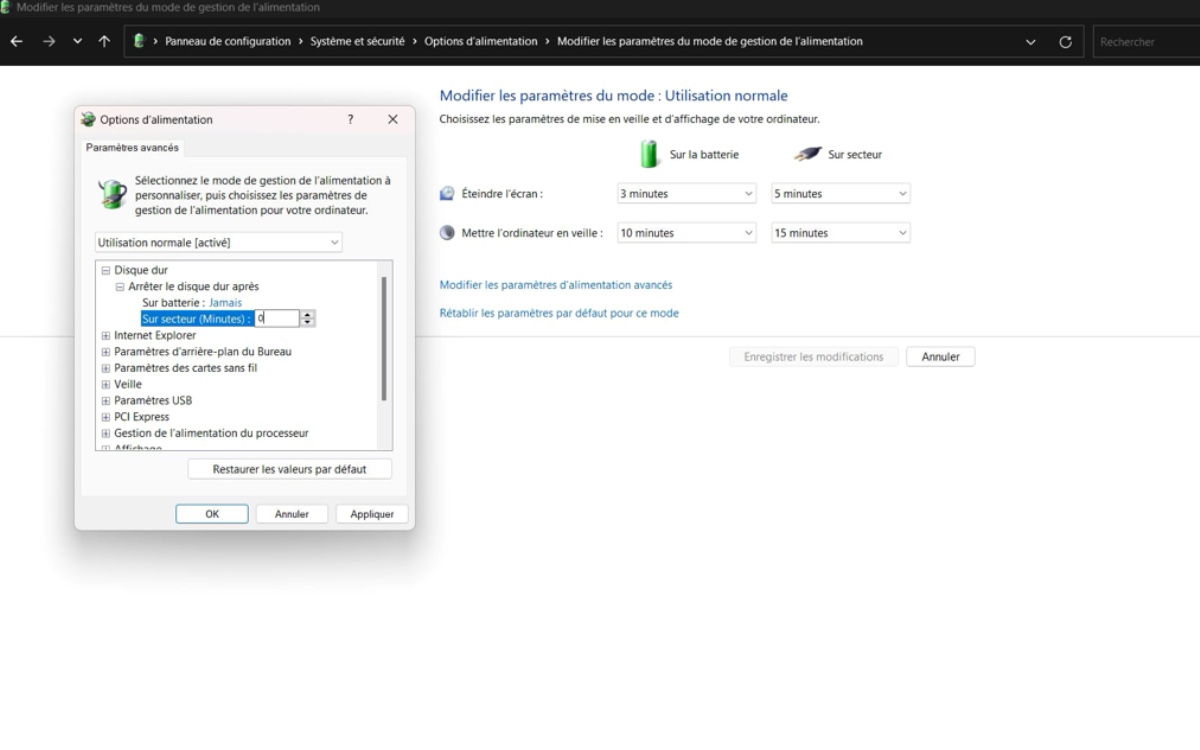Open recent locations chevron

pyautogui.click(x=77, y=41)
